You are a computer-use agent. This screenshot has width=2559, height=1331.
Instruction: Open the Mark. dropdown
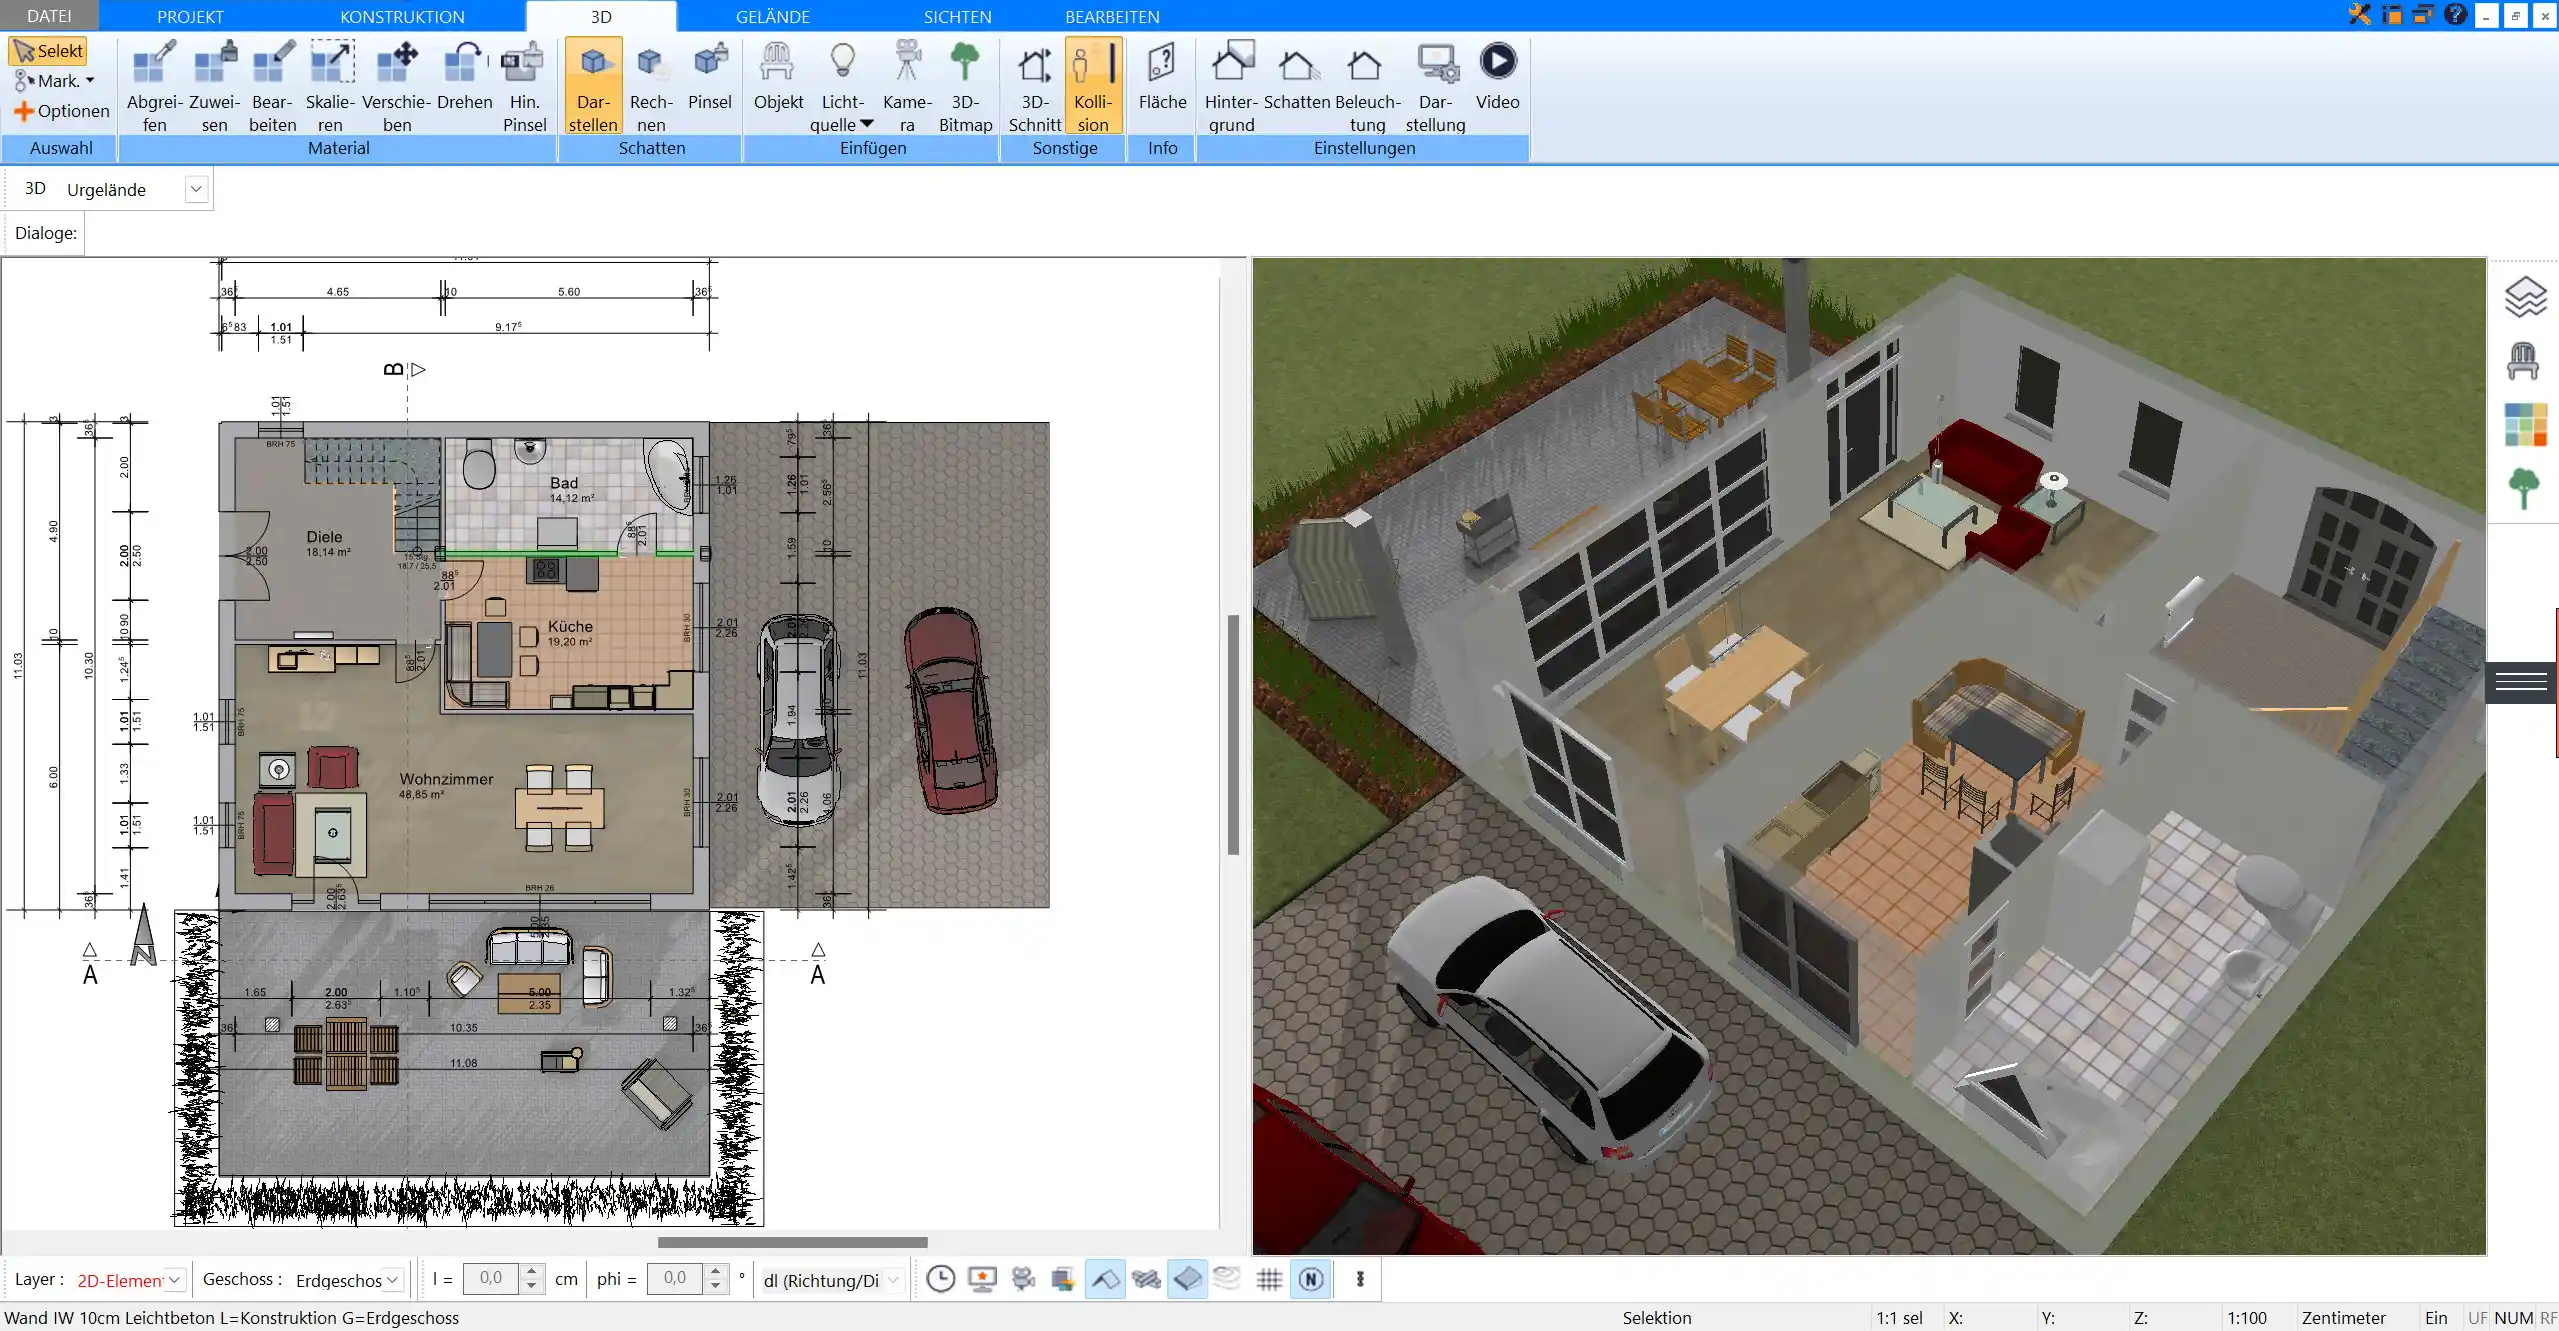coord(55,81)
